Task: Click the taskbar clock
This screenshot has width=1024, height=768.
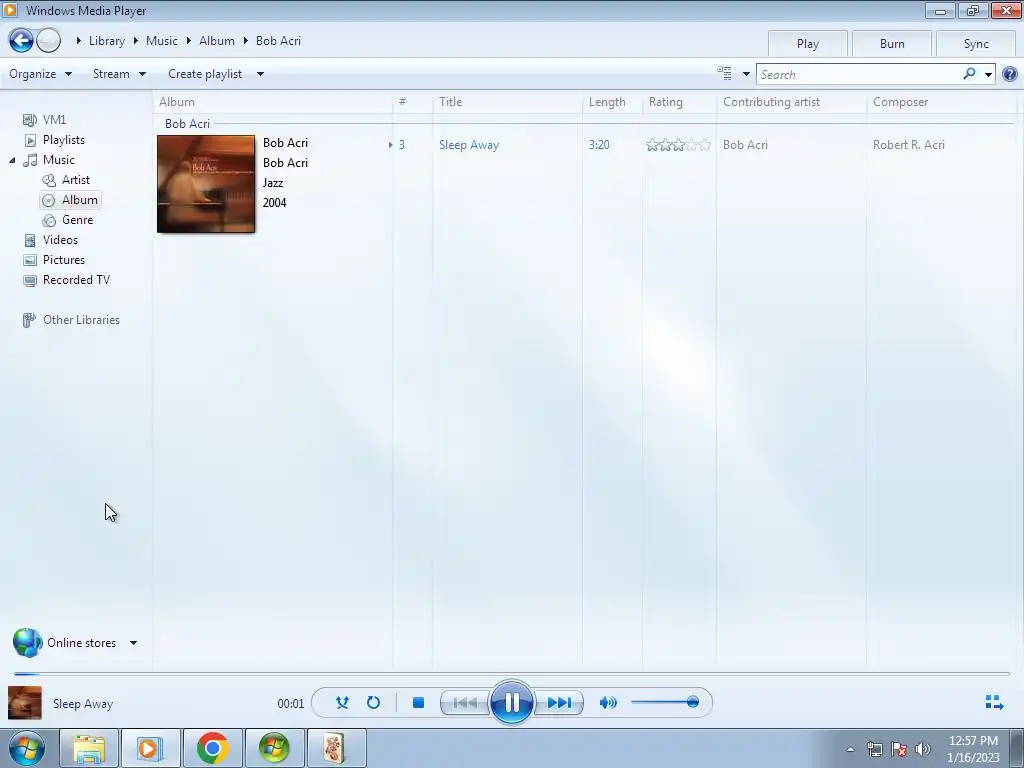Action: tap(973, 749)
